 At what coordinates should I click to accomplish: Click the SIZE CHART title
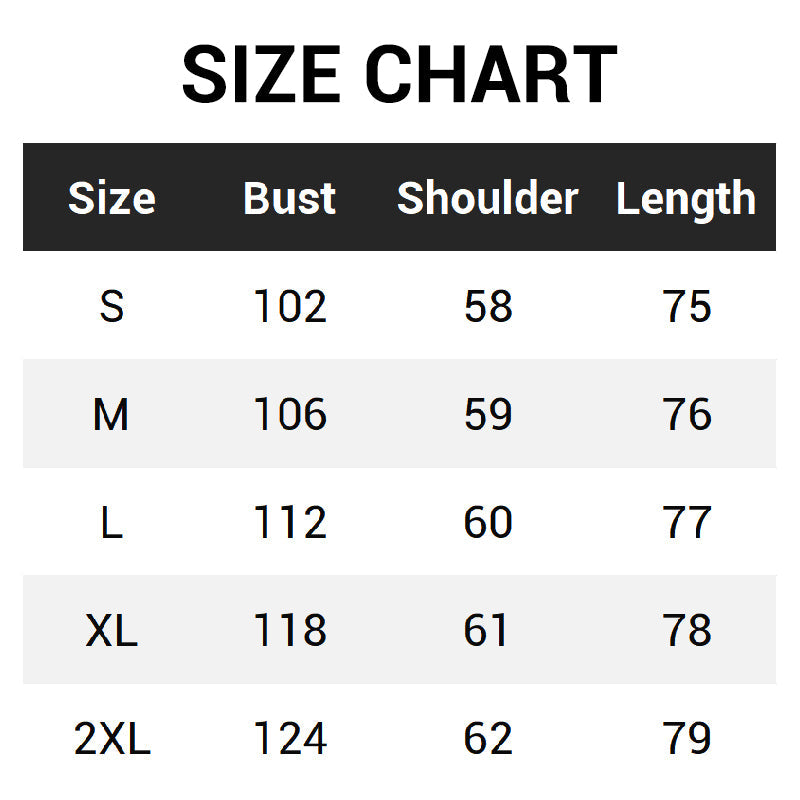399,75
